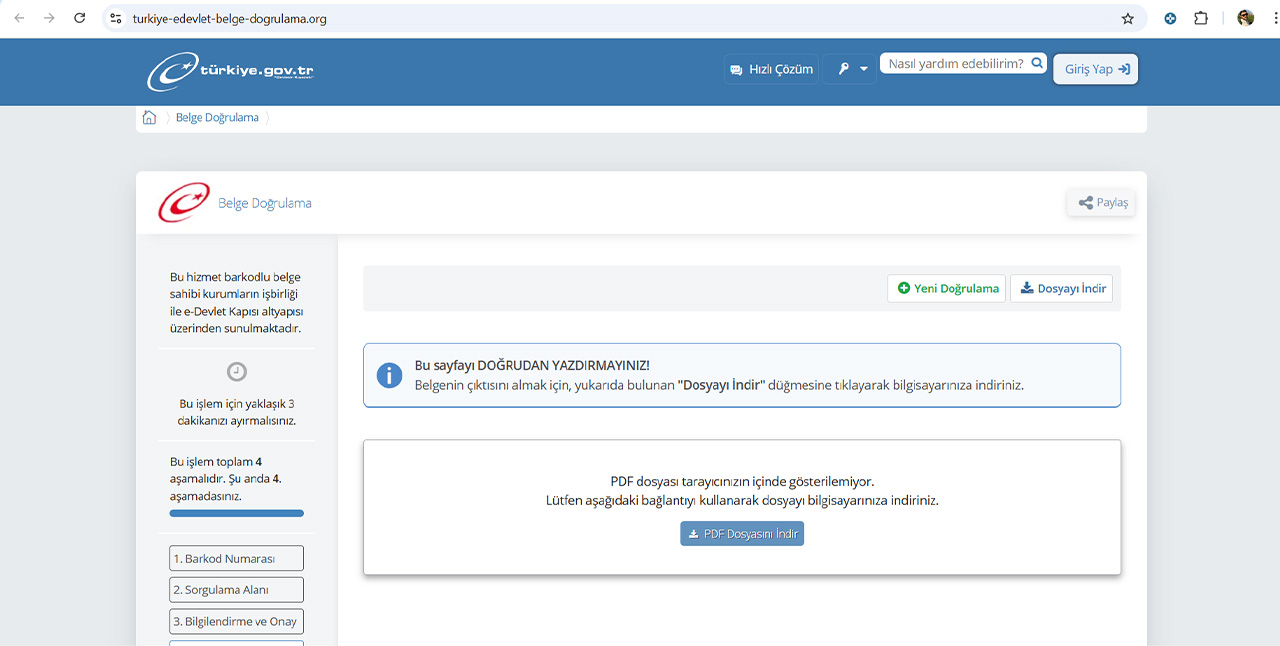Image resolution: width=1280 pixels, height=646 pixels.
Task: Click the speech bubble icon on Hızlı Çözüm
Action: coord(737,68)
